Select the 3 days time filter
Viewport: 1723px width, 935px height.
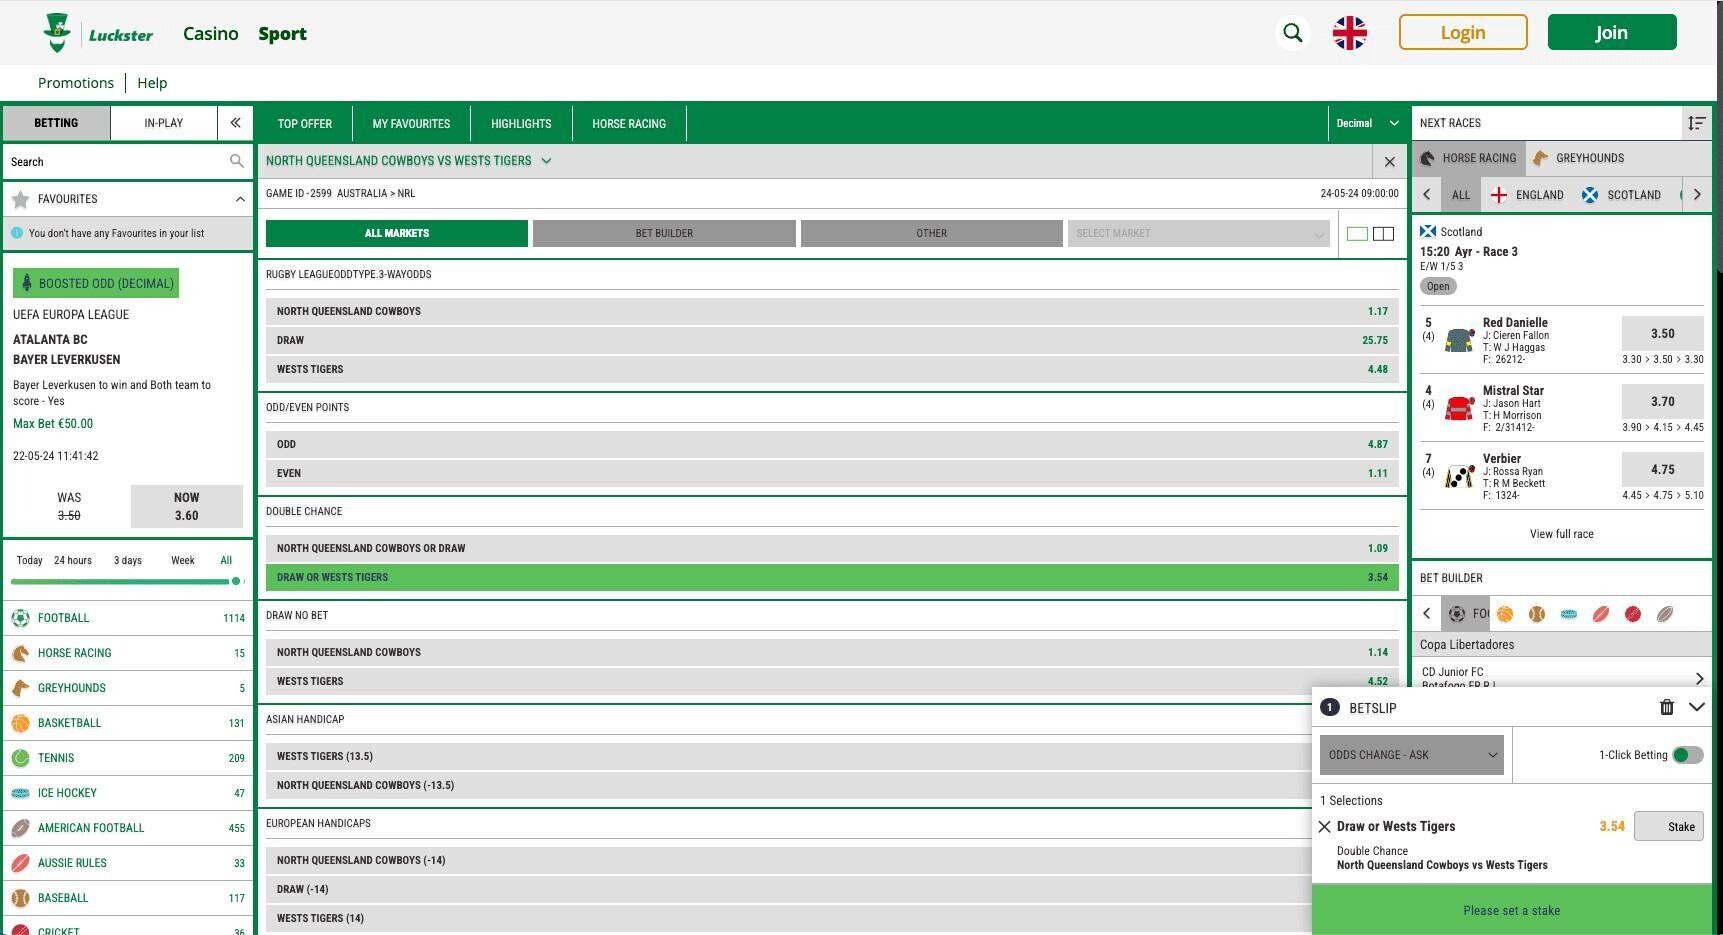click(128, 560)
